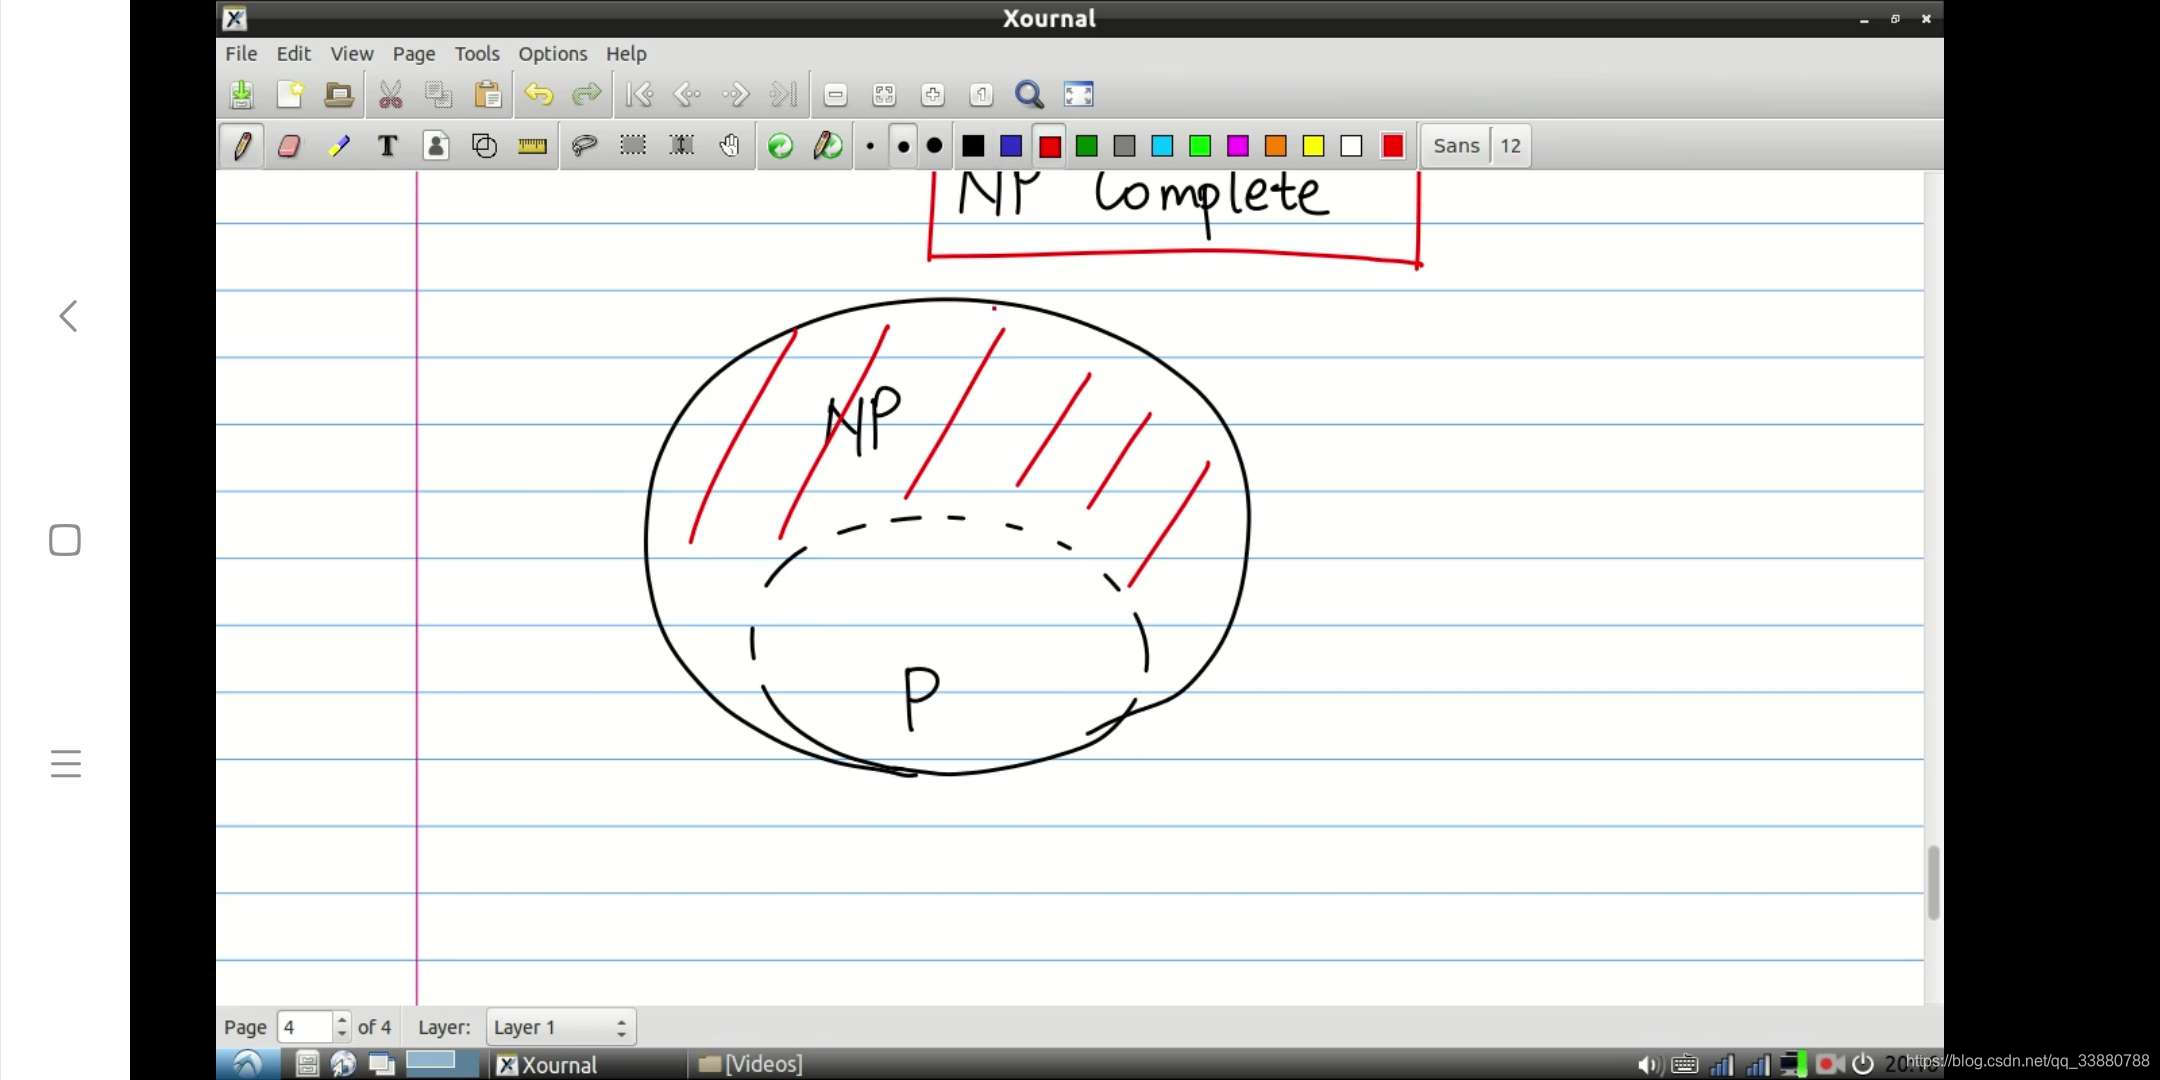Click the power button tray icon

1863,1064
